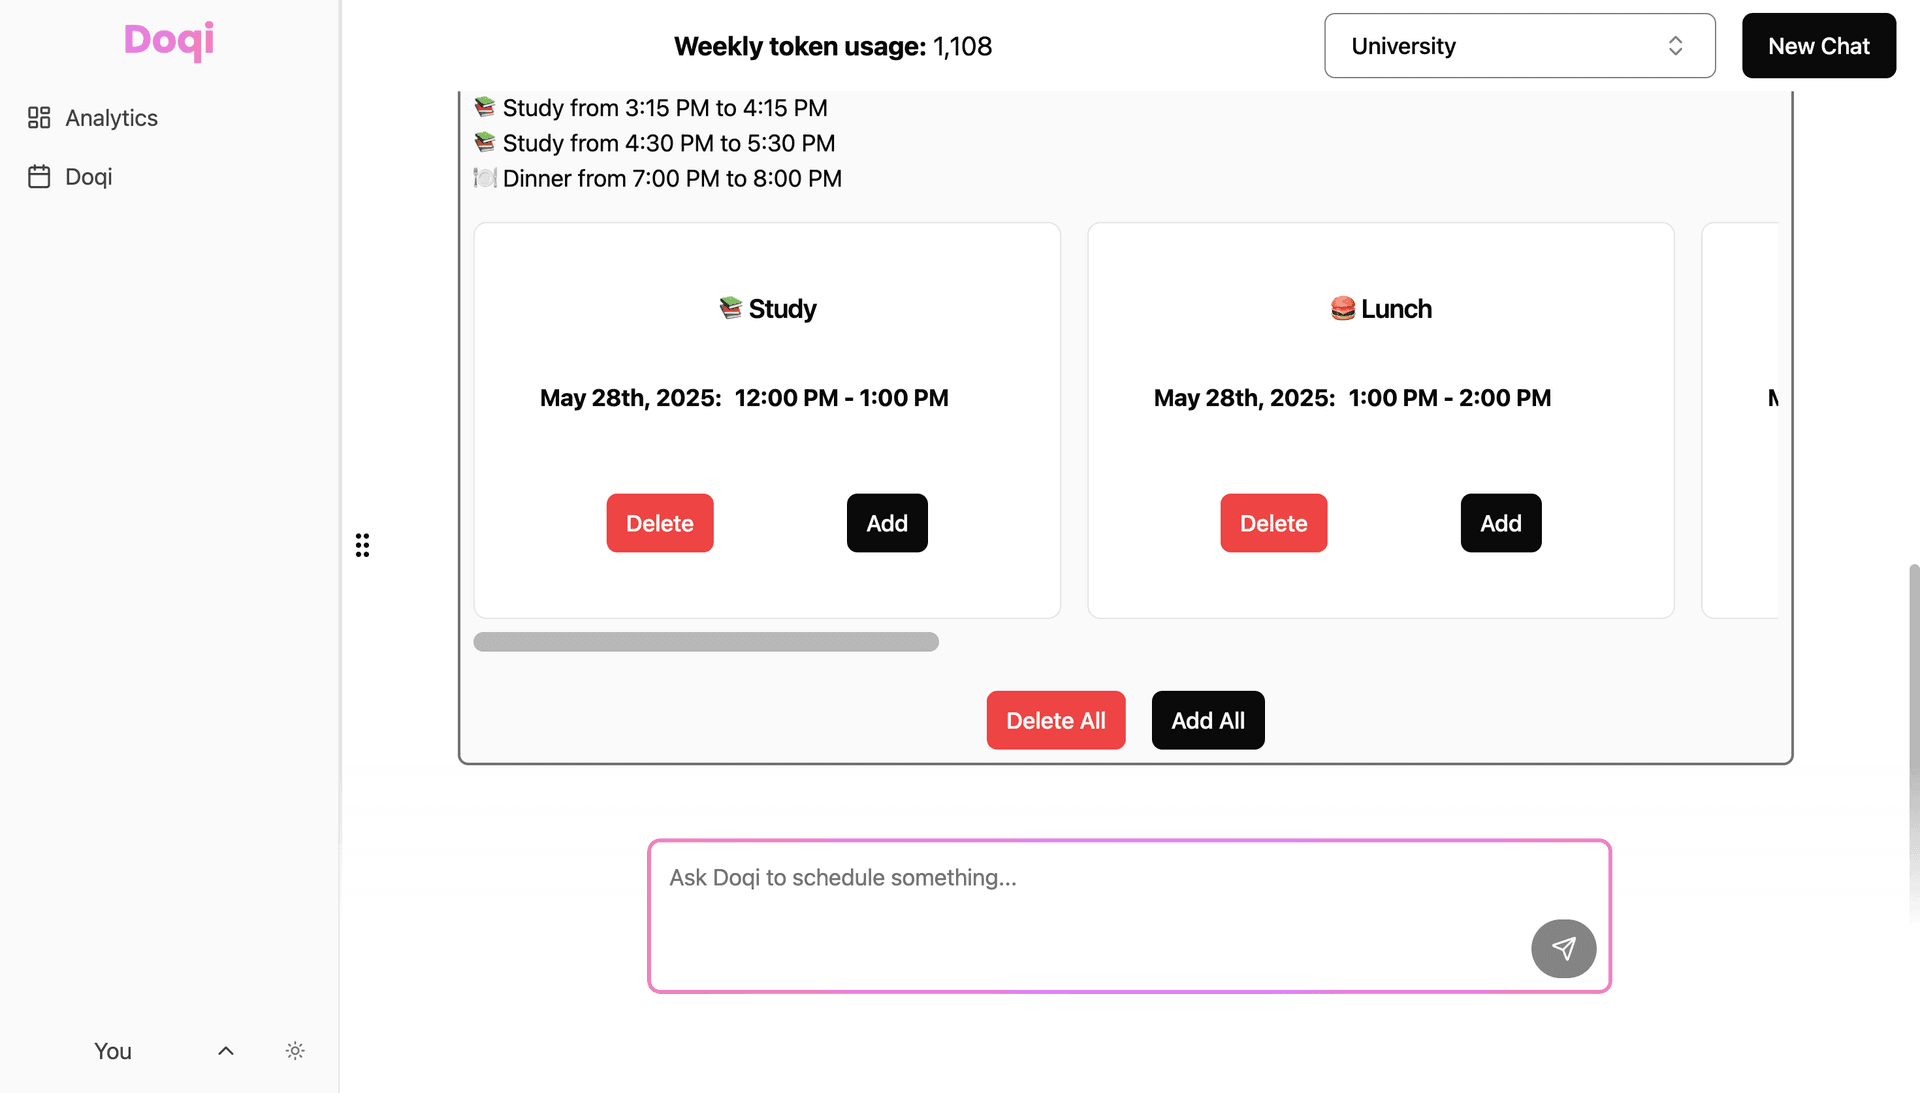Viewport: 1920px width, 1093px height.
Task: Click the Add All button
Action: (x=1207, y=720)
